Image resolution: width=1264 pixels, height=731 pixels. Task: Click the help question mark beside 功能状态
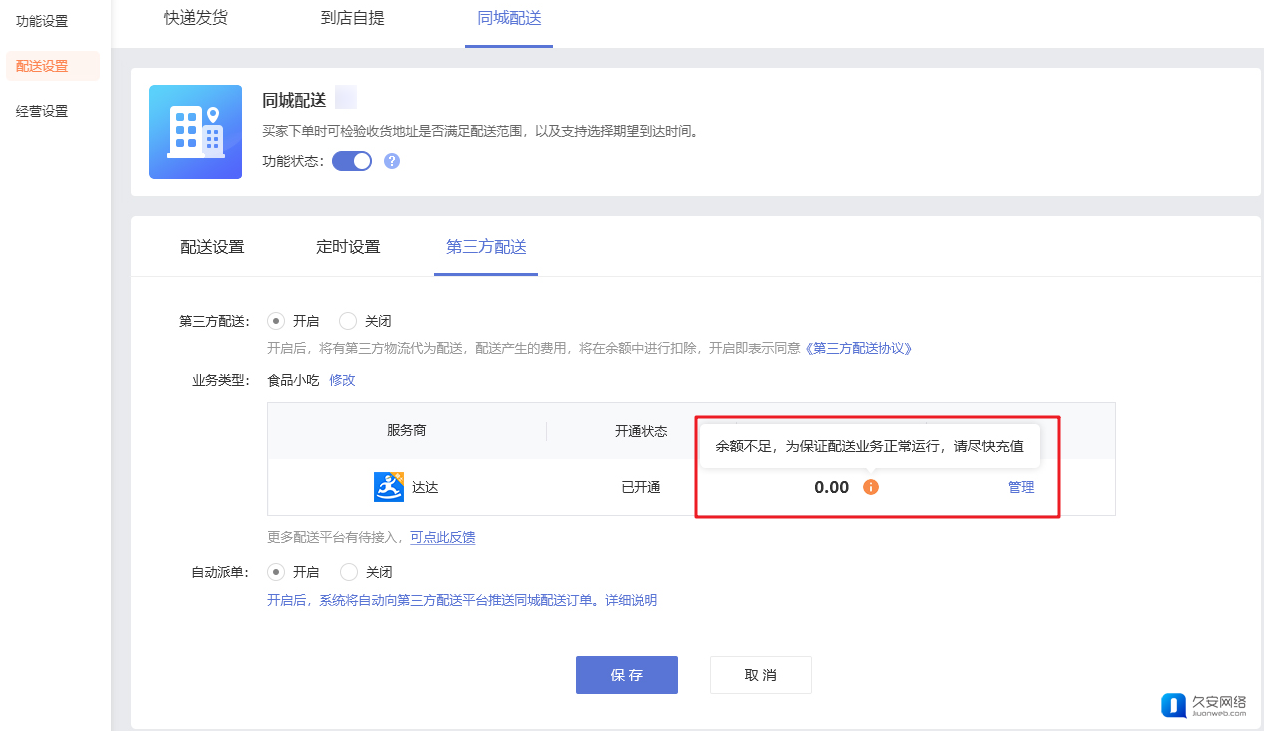392,161
